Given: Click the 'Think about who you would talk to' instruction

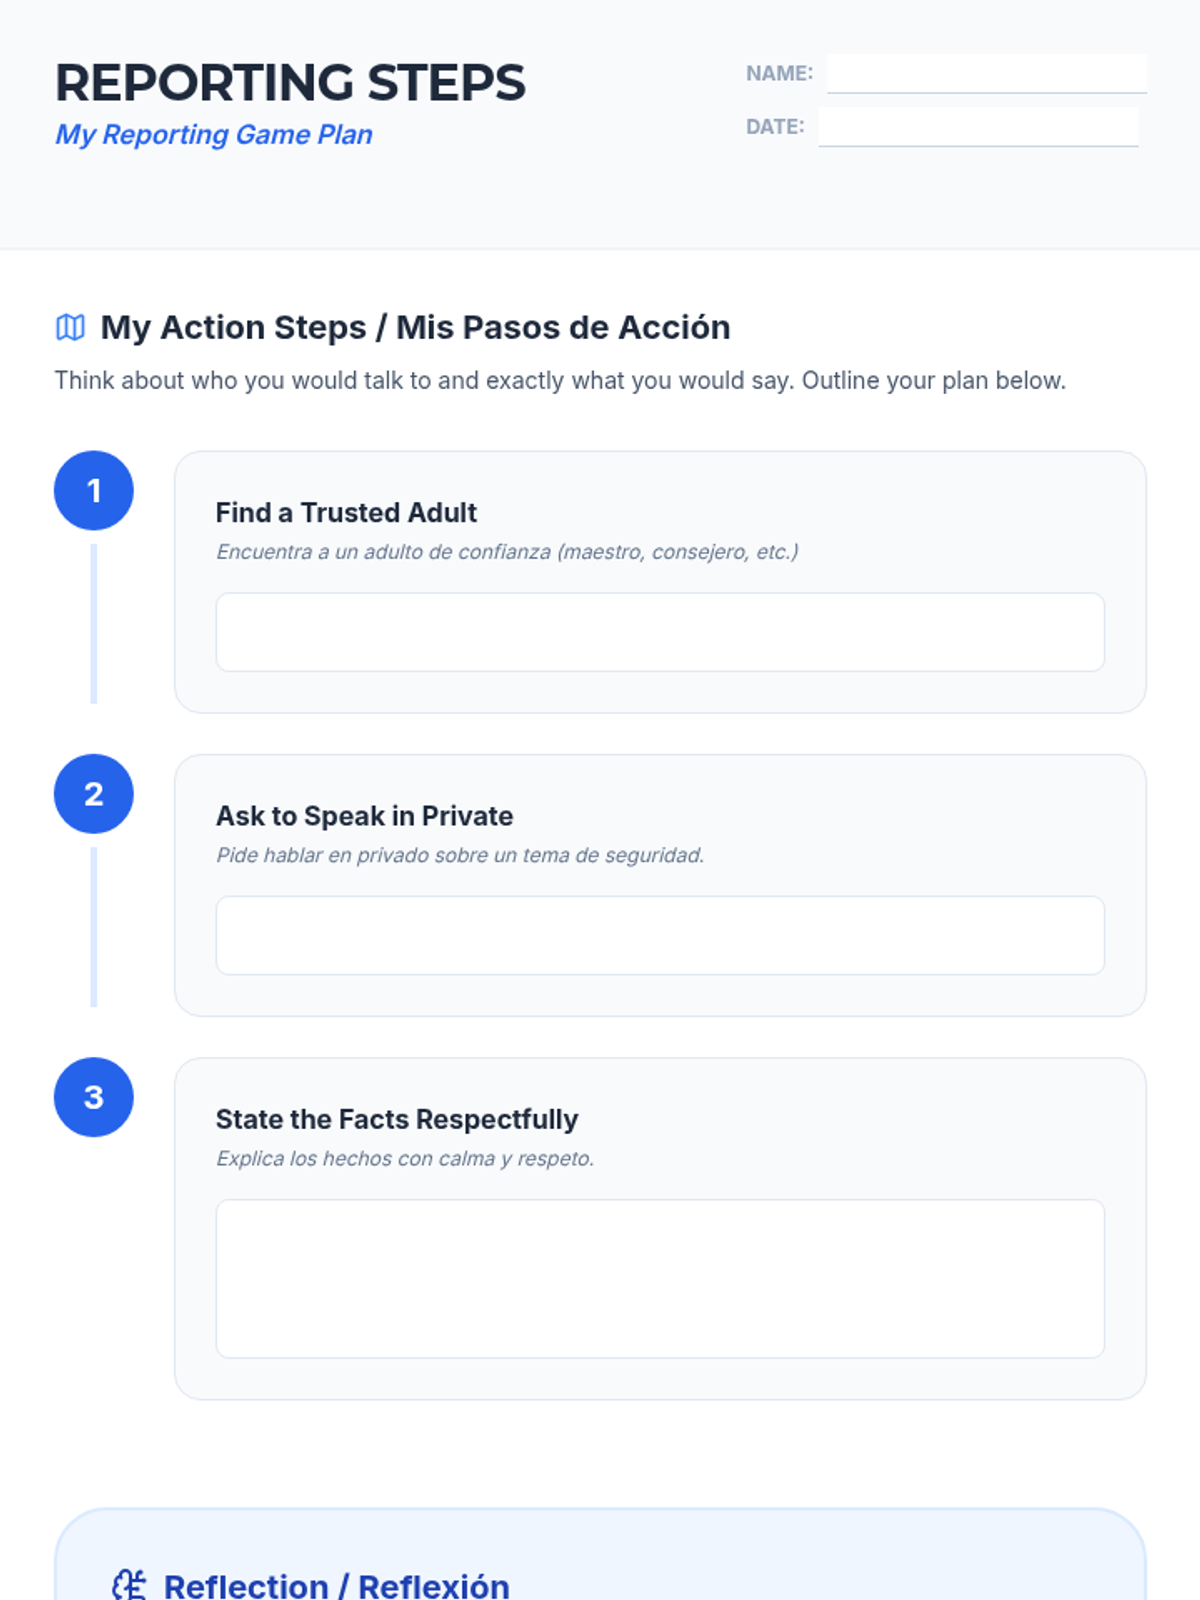Looking at the screenshot, I should click(560, 381).
